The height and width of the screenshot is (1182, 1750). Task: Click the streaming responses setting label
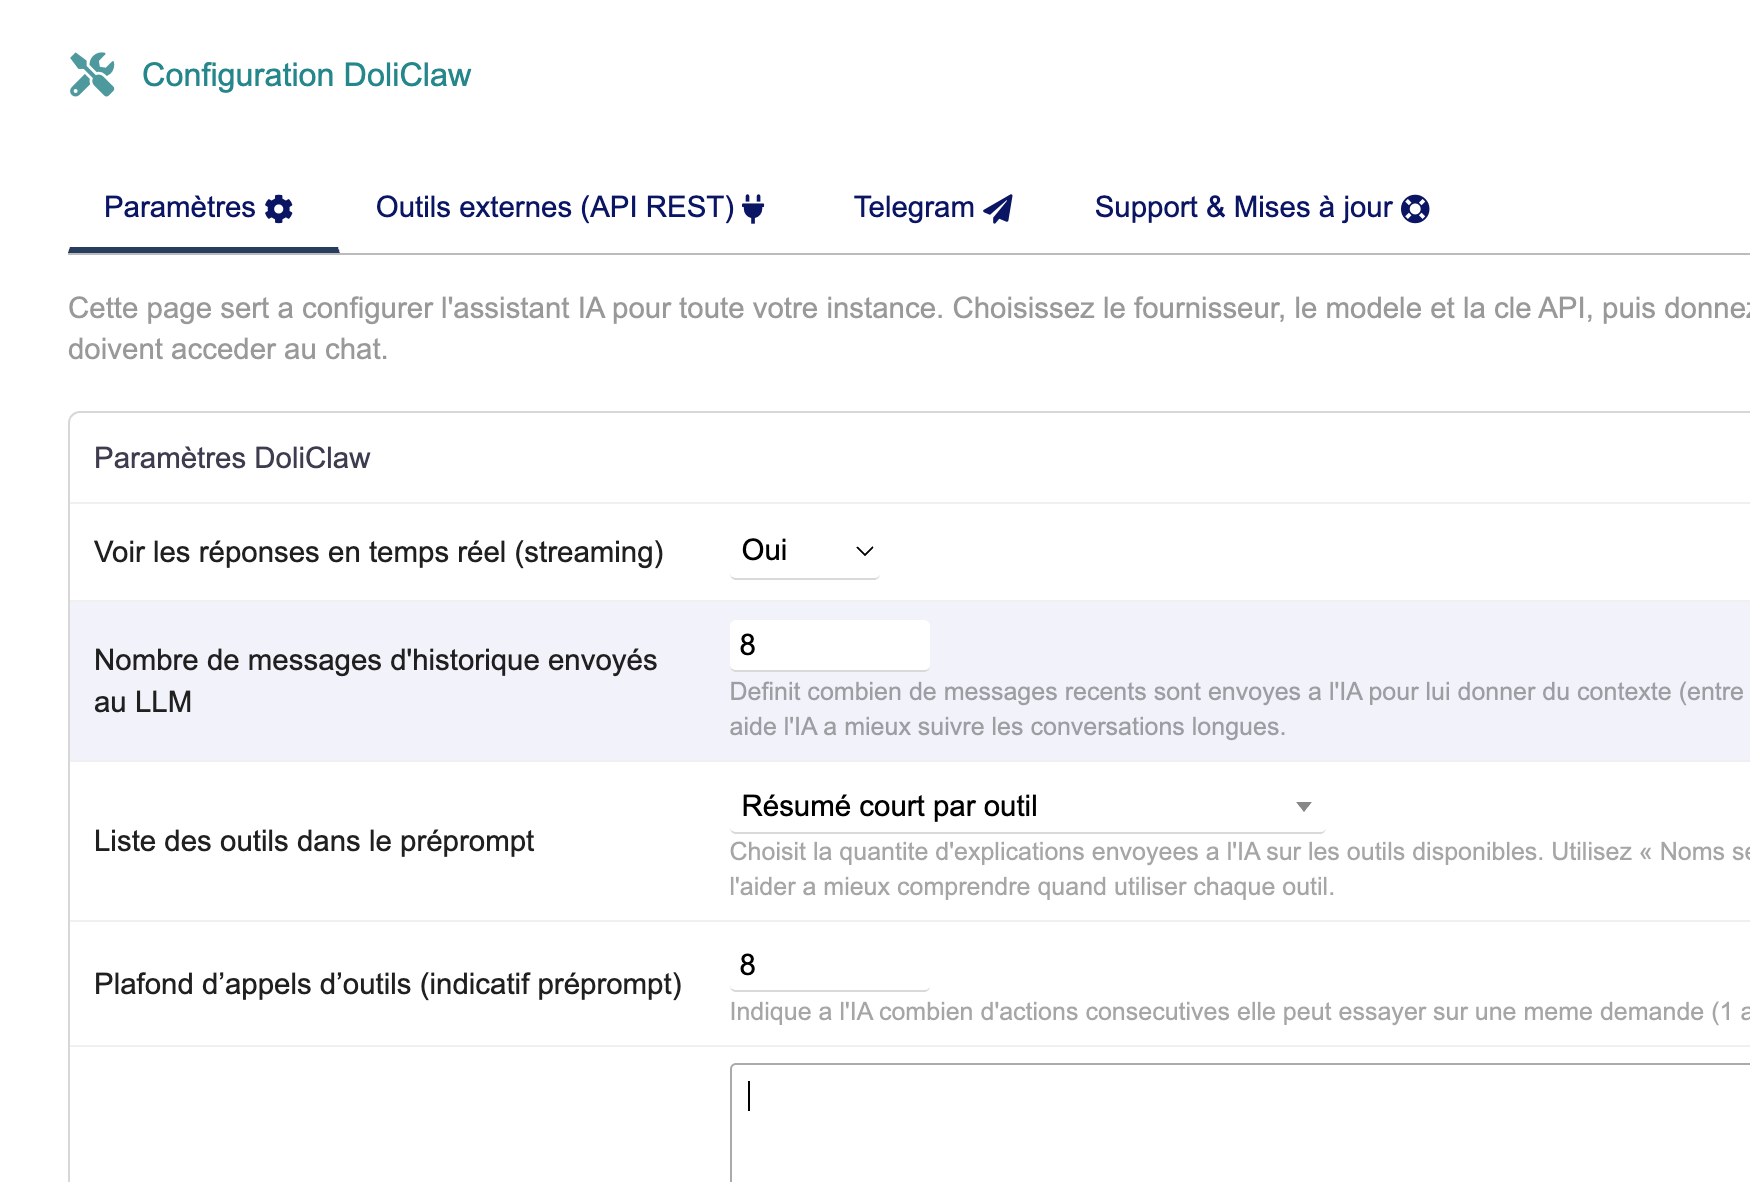point(379,552)
